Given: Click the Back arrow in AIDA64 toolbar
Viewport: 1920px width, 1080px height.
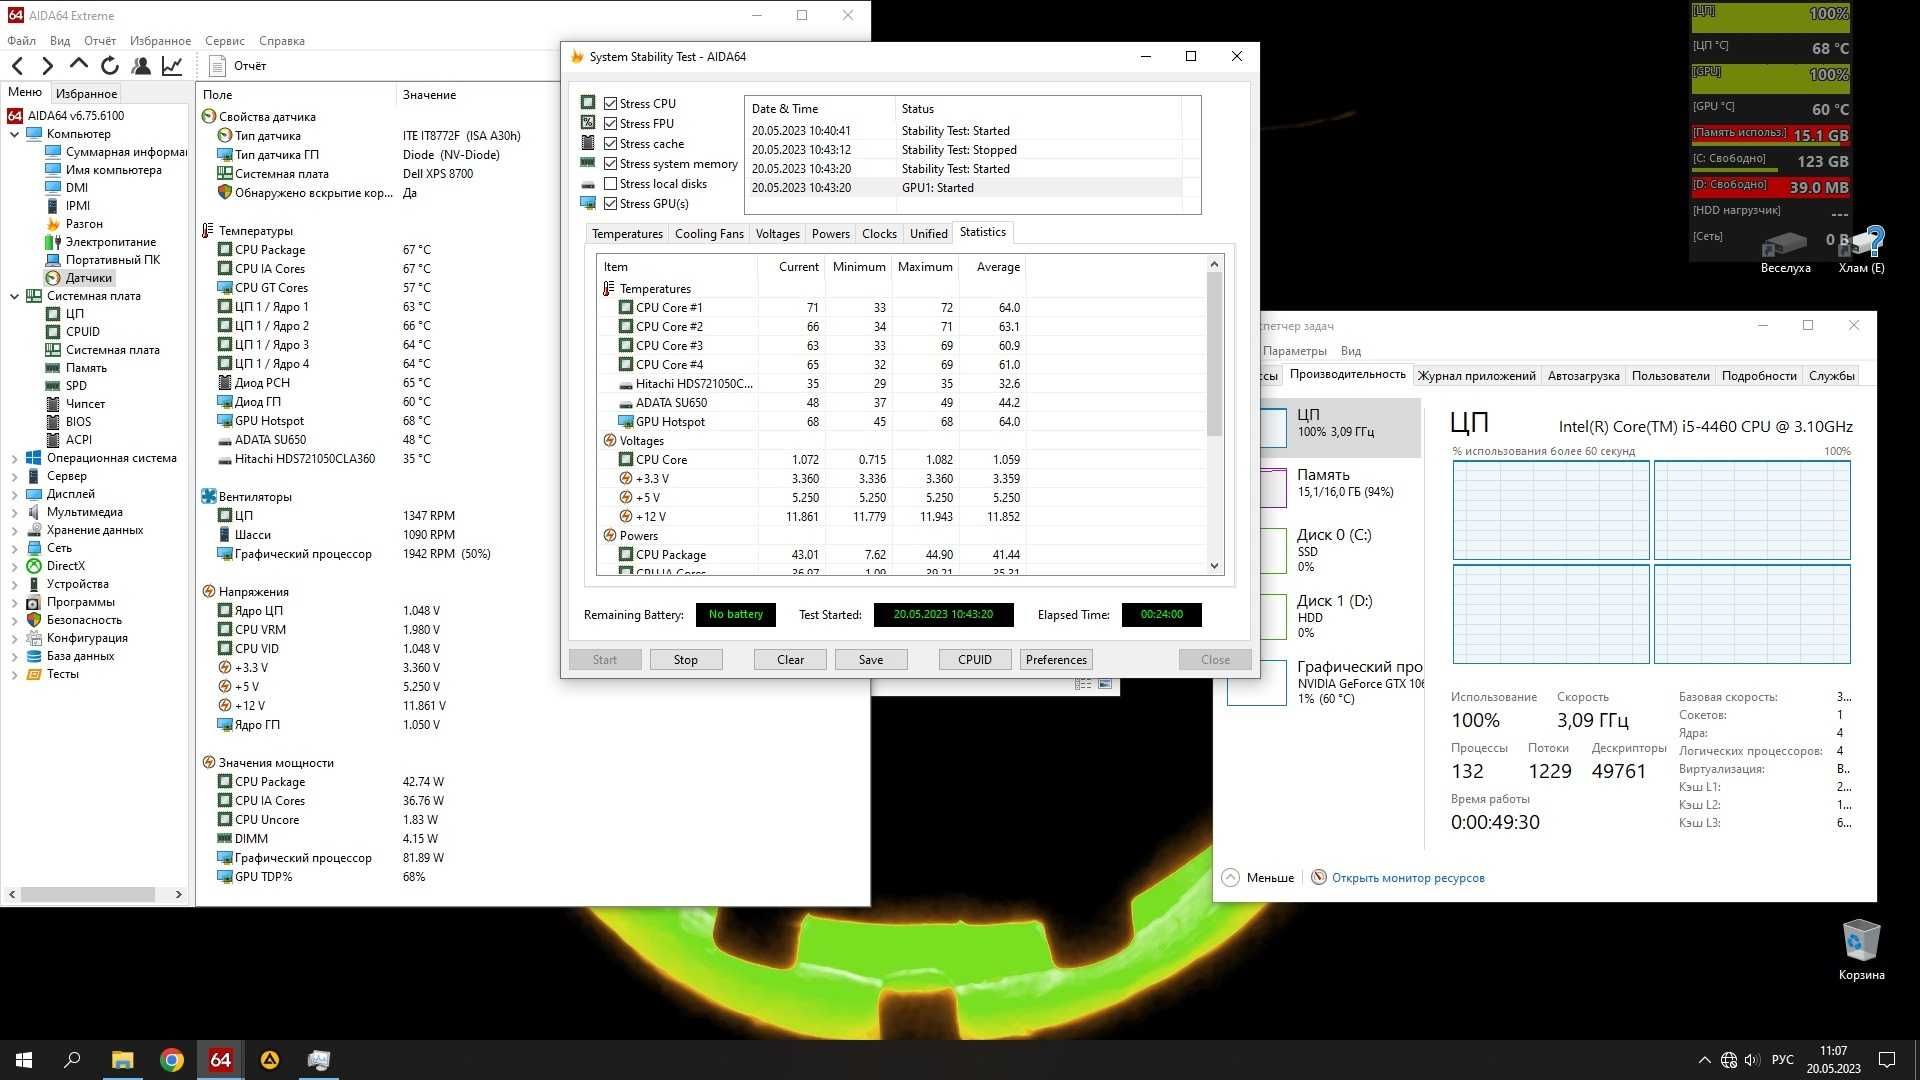Looking at the screenshot, I should pos(18,66).
